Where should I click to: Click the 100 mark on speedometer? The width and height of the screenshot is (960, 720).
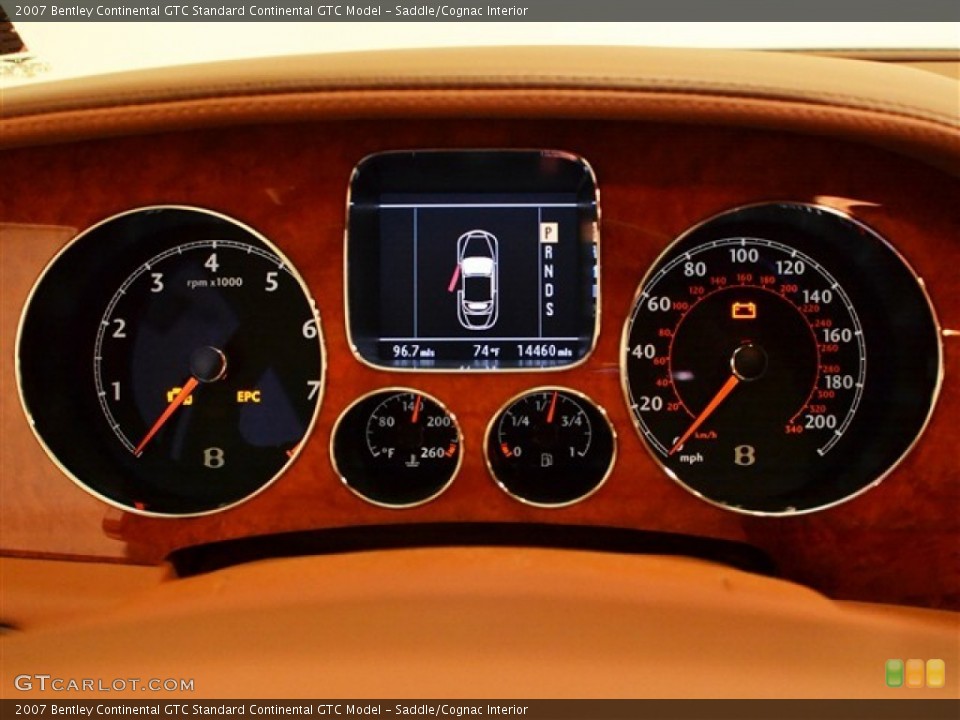coord(744,255)
